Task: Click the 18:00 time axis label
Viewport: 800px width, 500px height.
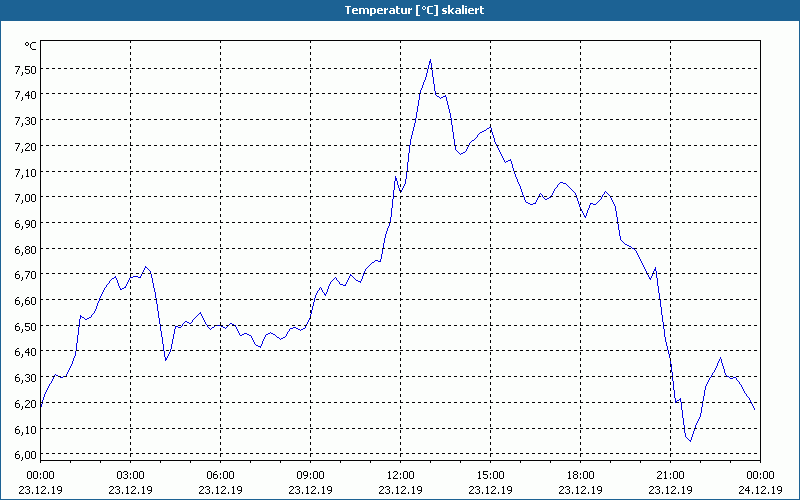Action: point(581,476)
